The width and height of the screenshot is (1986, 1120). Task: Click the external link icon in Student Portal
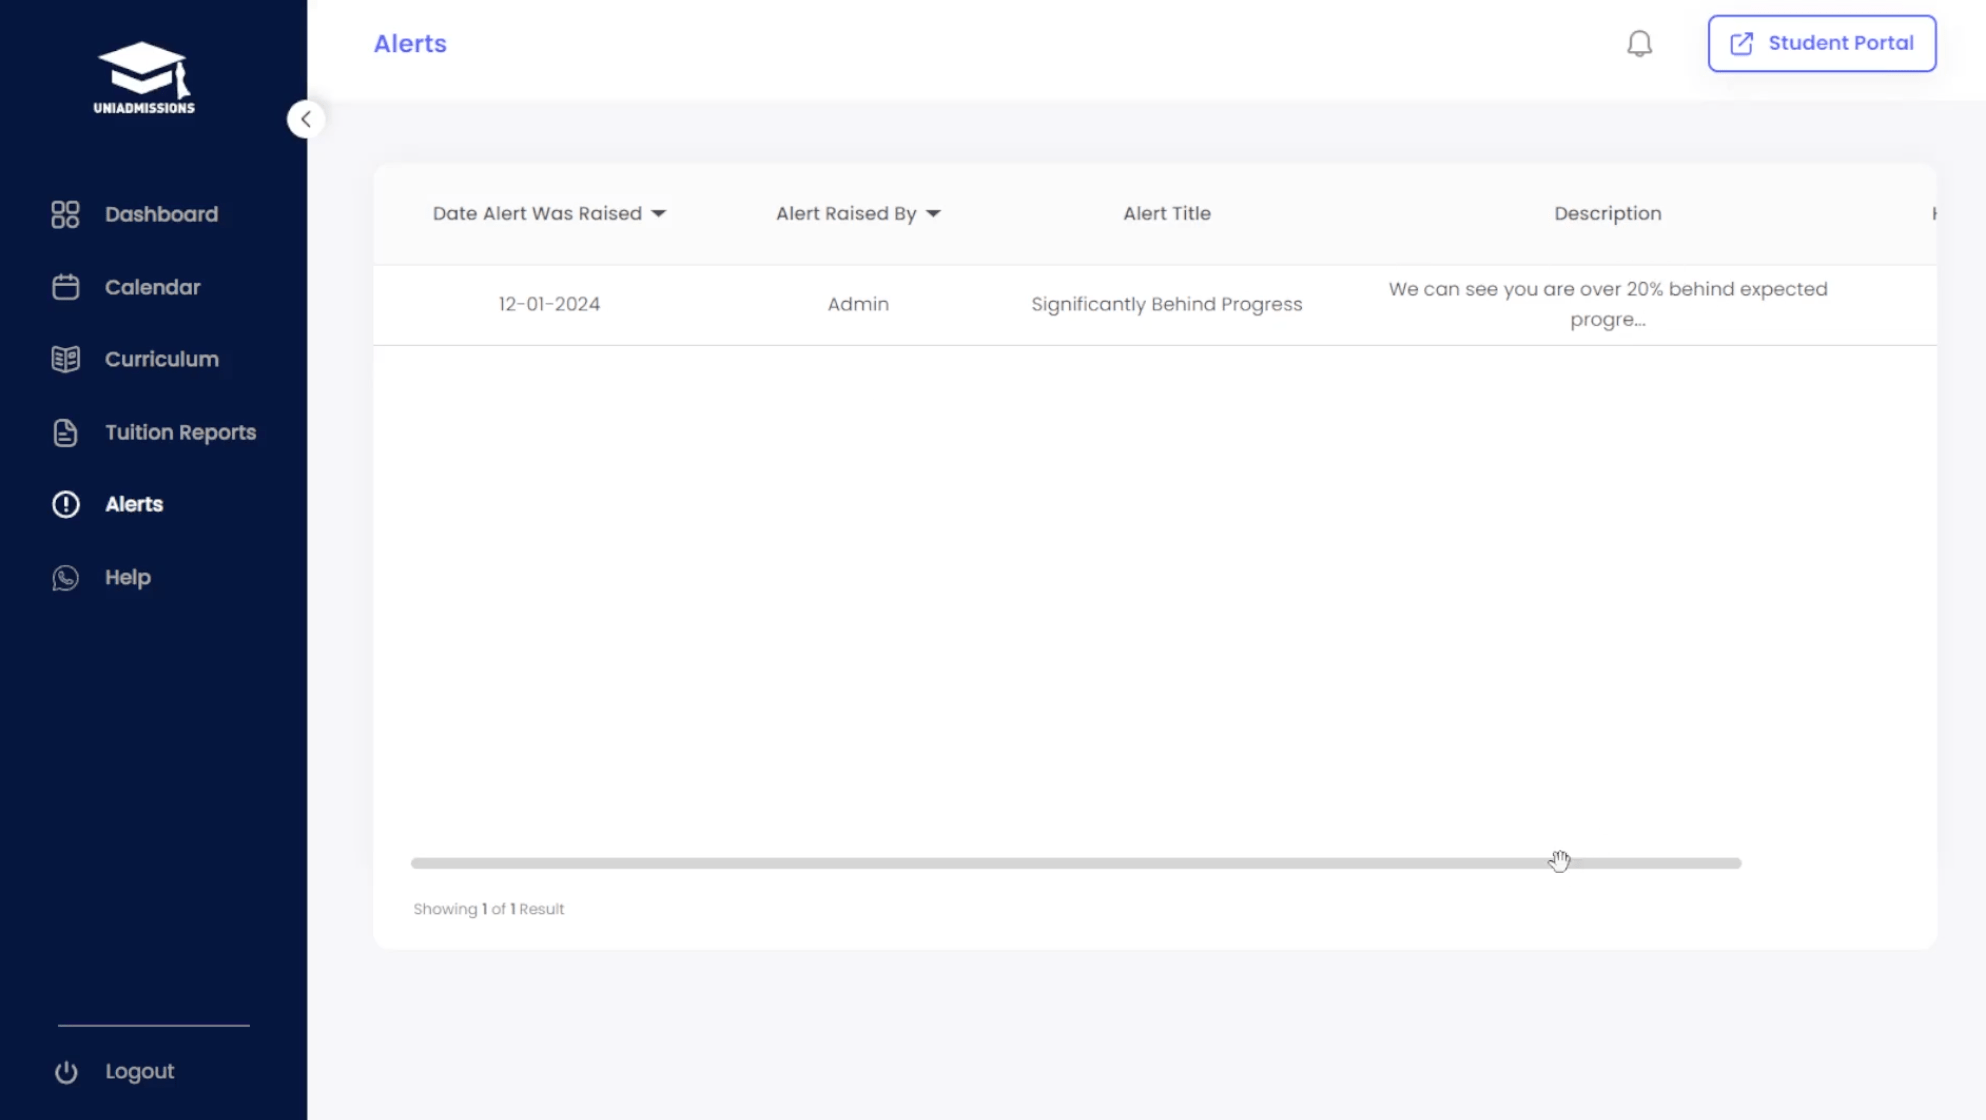pos(1741,43)
